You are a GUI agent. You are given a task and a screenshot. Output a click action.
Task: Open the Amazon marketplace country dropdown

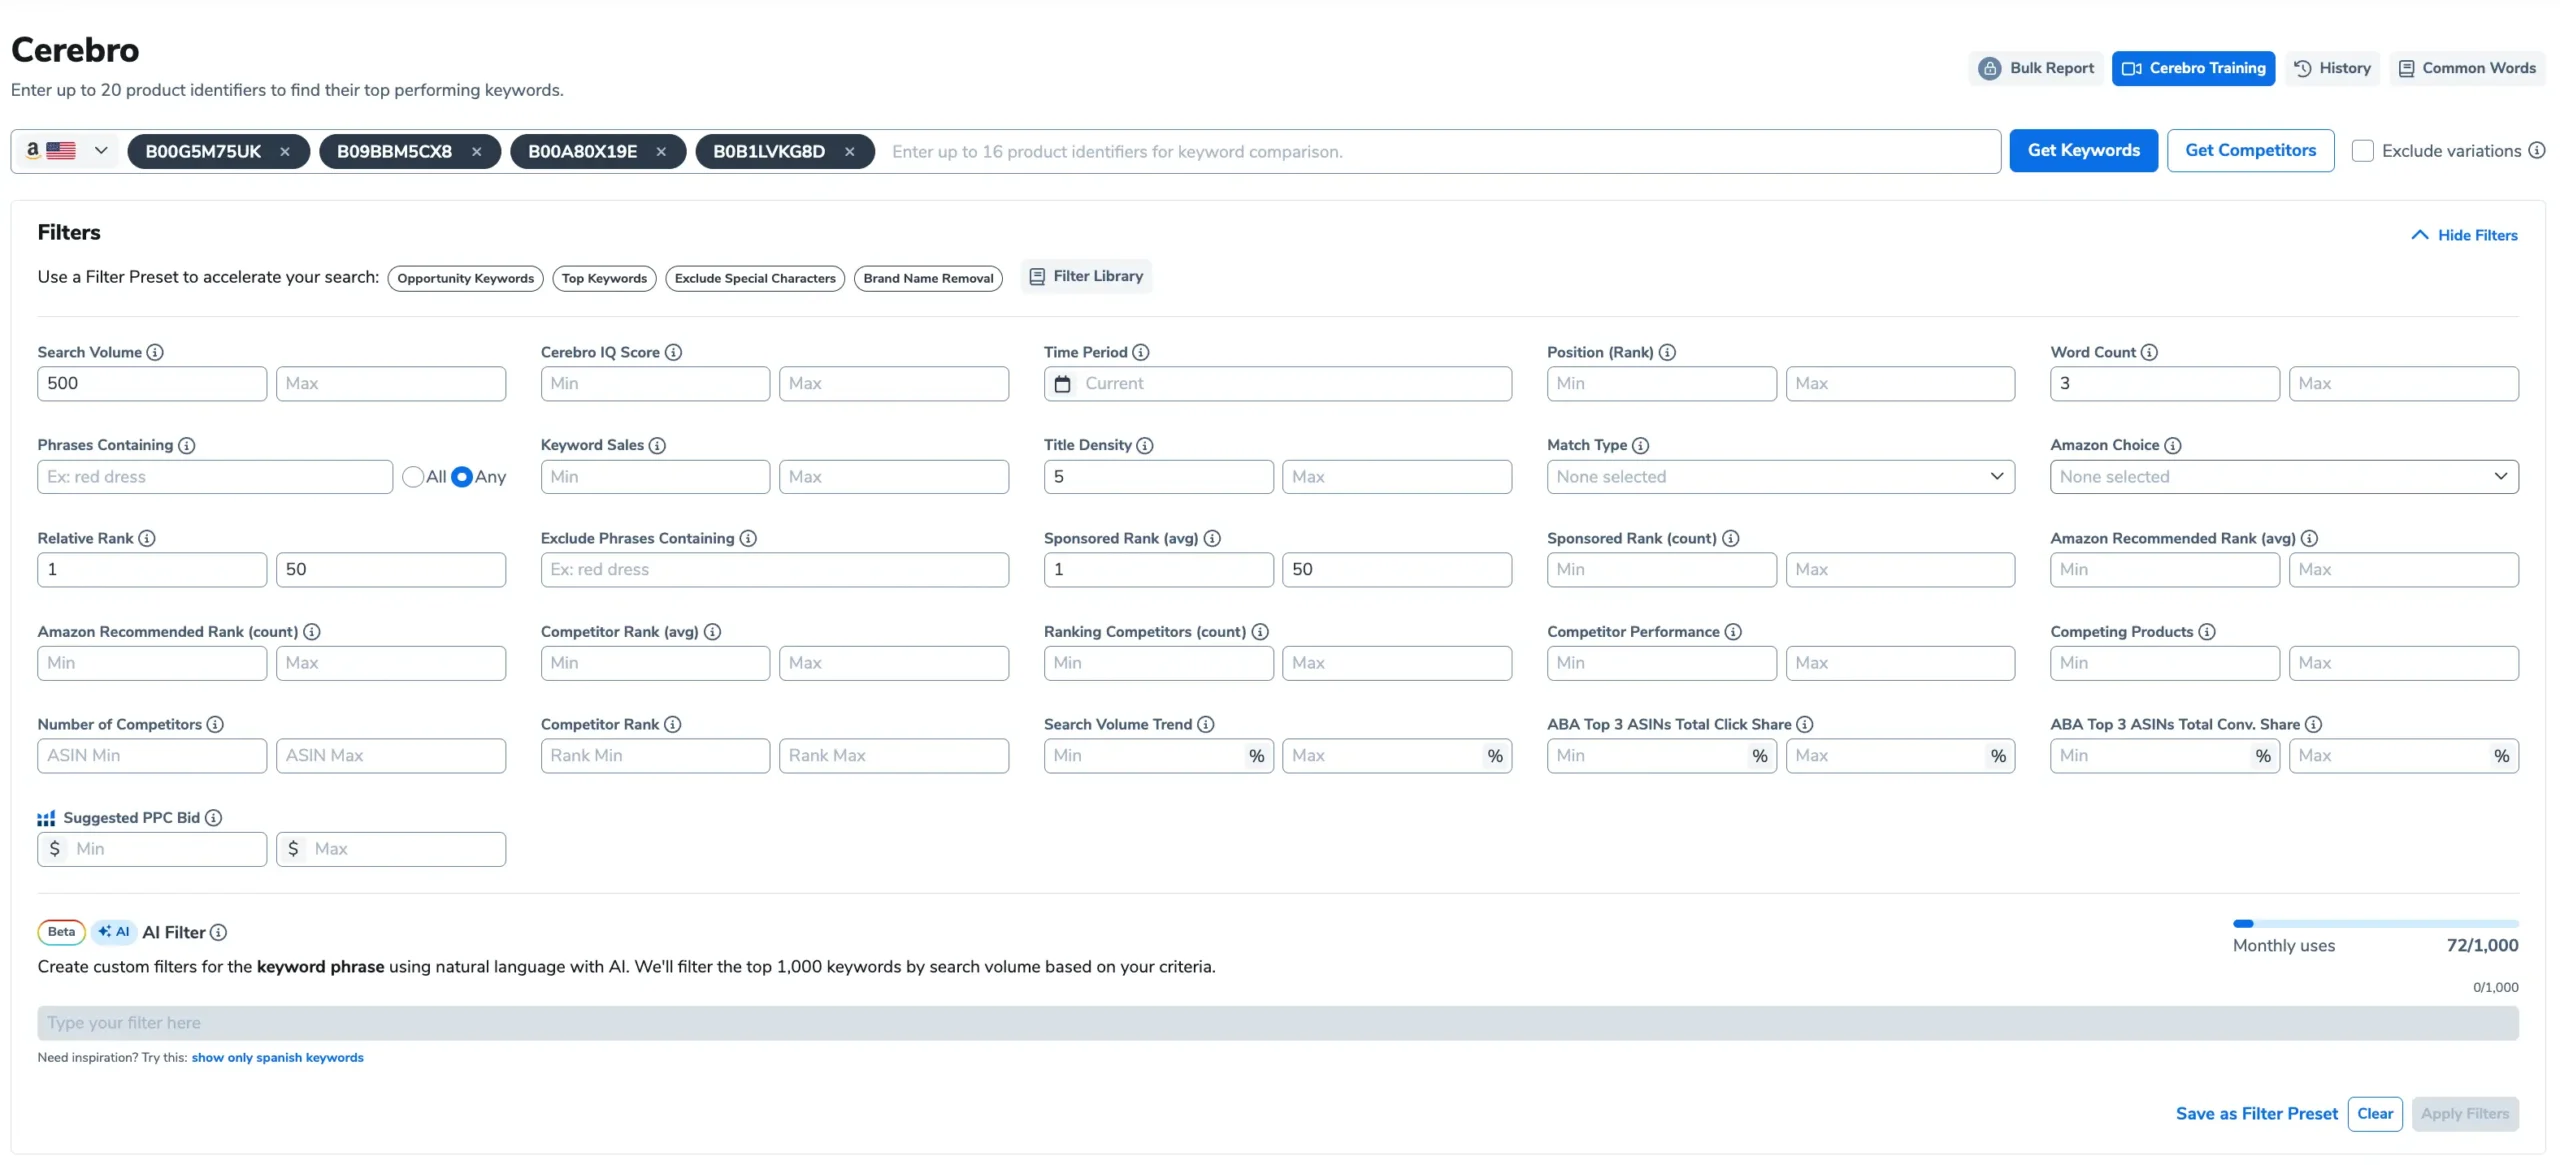point(66,151)
